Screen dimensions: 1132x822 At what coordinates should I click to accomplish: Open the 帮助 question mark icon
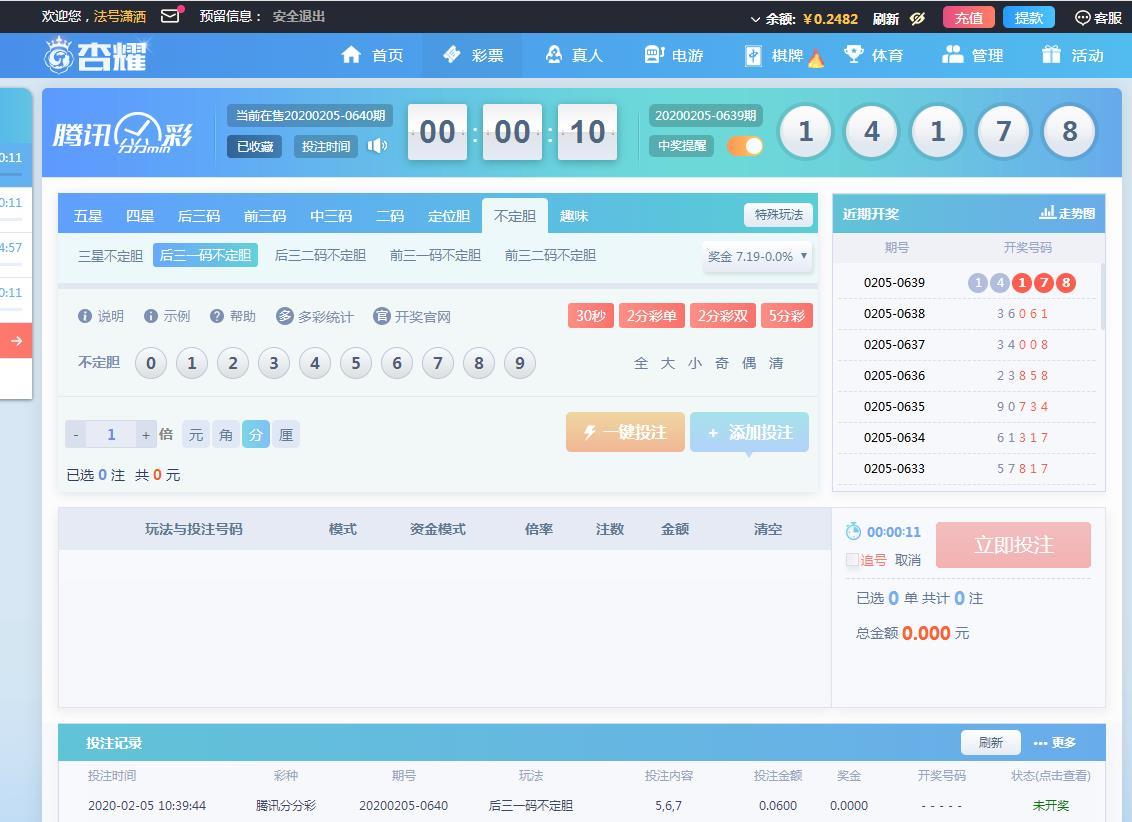[x=217, y=316]
